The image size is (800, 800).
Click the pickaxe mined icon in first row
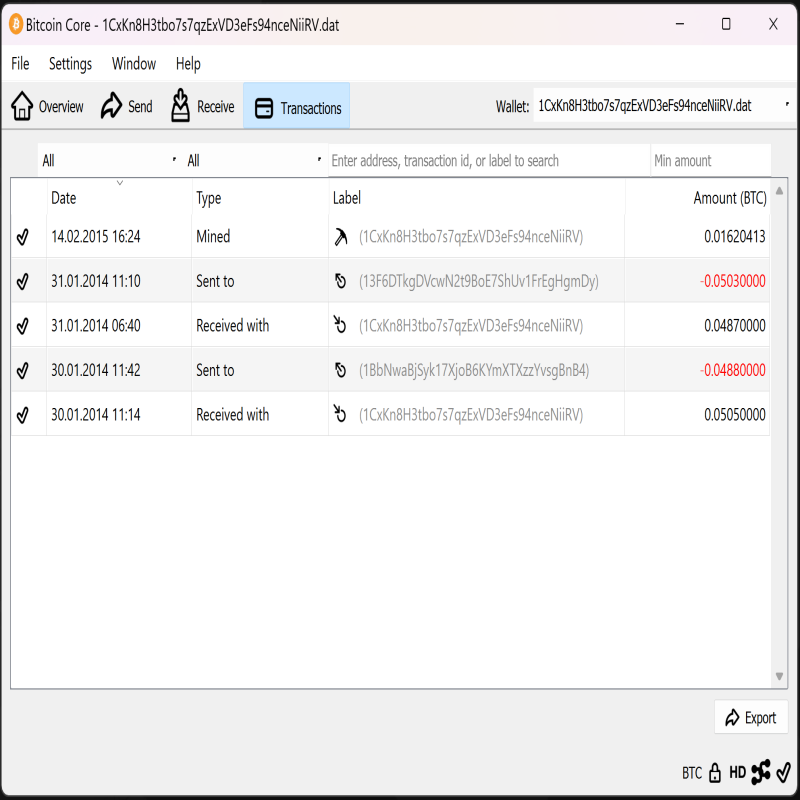341,237
